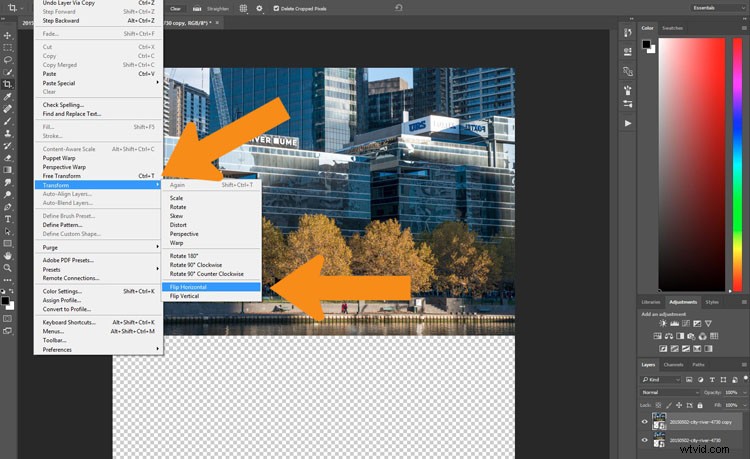Image resolution: width=750 pixels, height=459 pixels.
Task: Open the Actions play-button panel icon
Action: (x=628, y=123)
